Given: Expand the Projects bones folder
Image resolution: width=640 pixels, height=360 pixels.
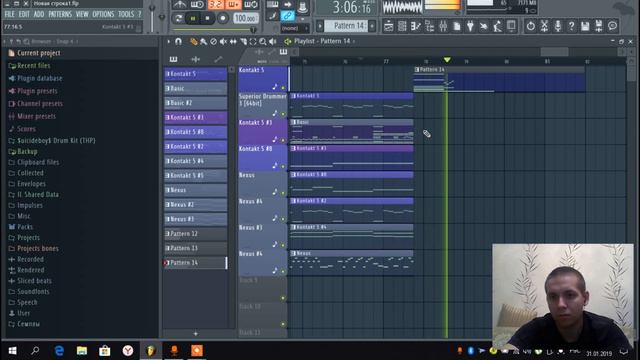Looking at the screenshot, I should 38,249.
